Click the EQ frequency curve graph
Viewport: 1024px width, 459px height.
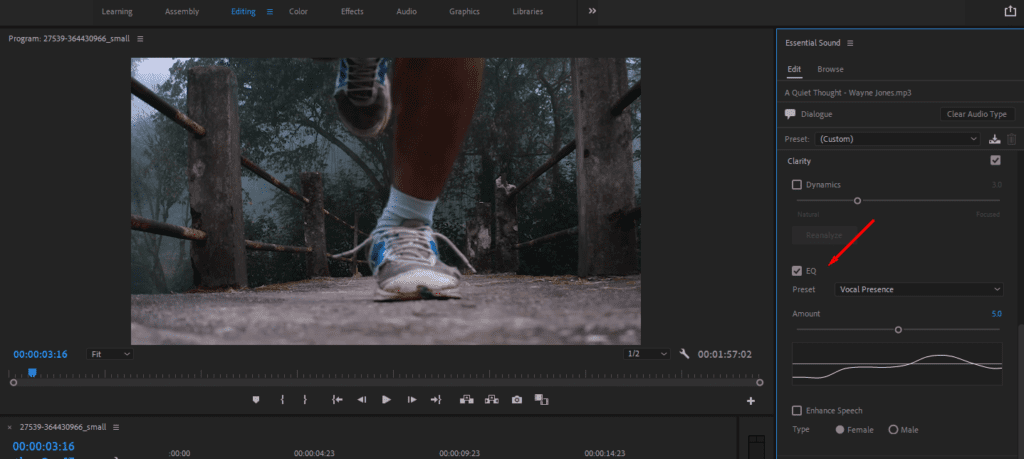click(x=897, y=364)
